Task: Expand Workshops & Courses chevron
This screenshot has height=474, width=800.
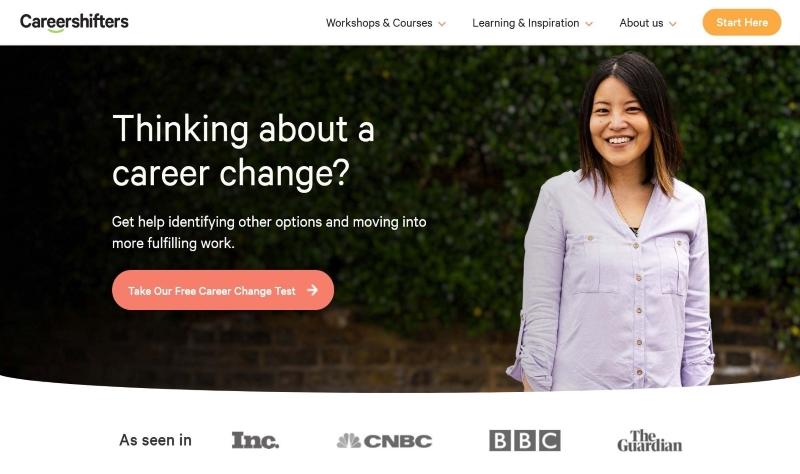Action: pyautogui.click(x=442, y=24)
